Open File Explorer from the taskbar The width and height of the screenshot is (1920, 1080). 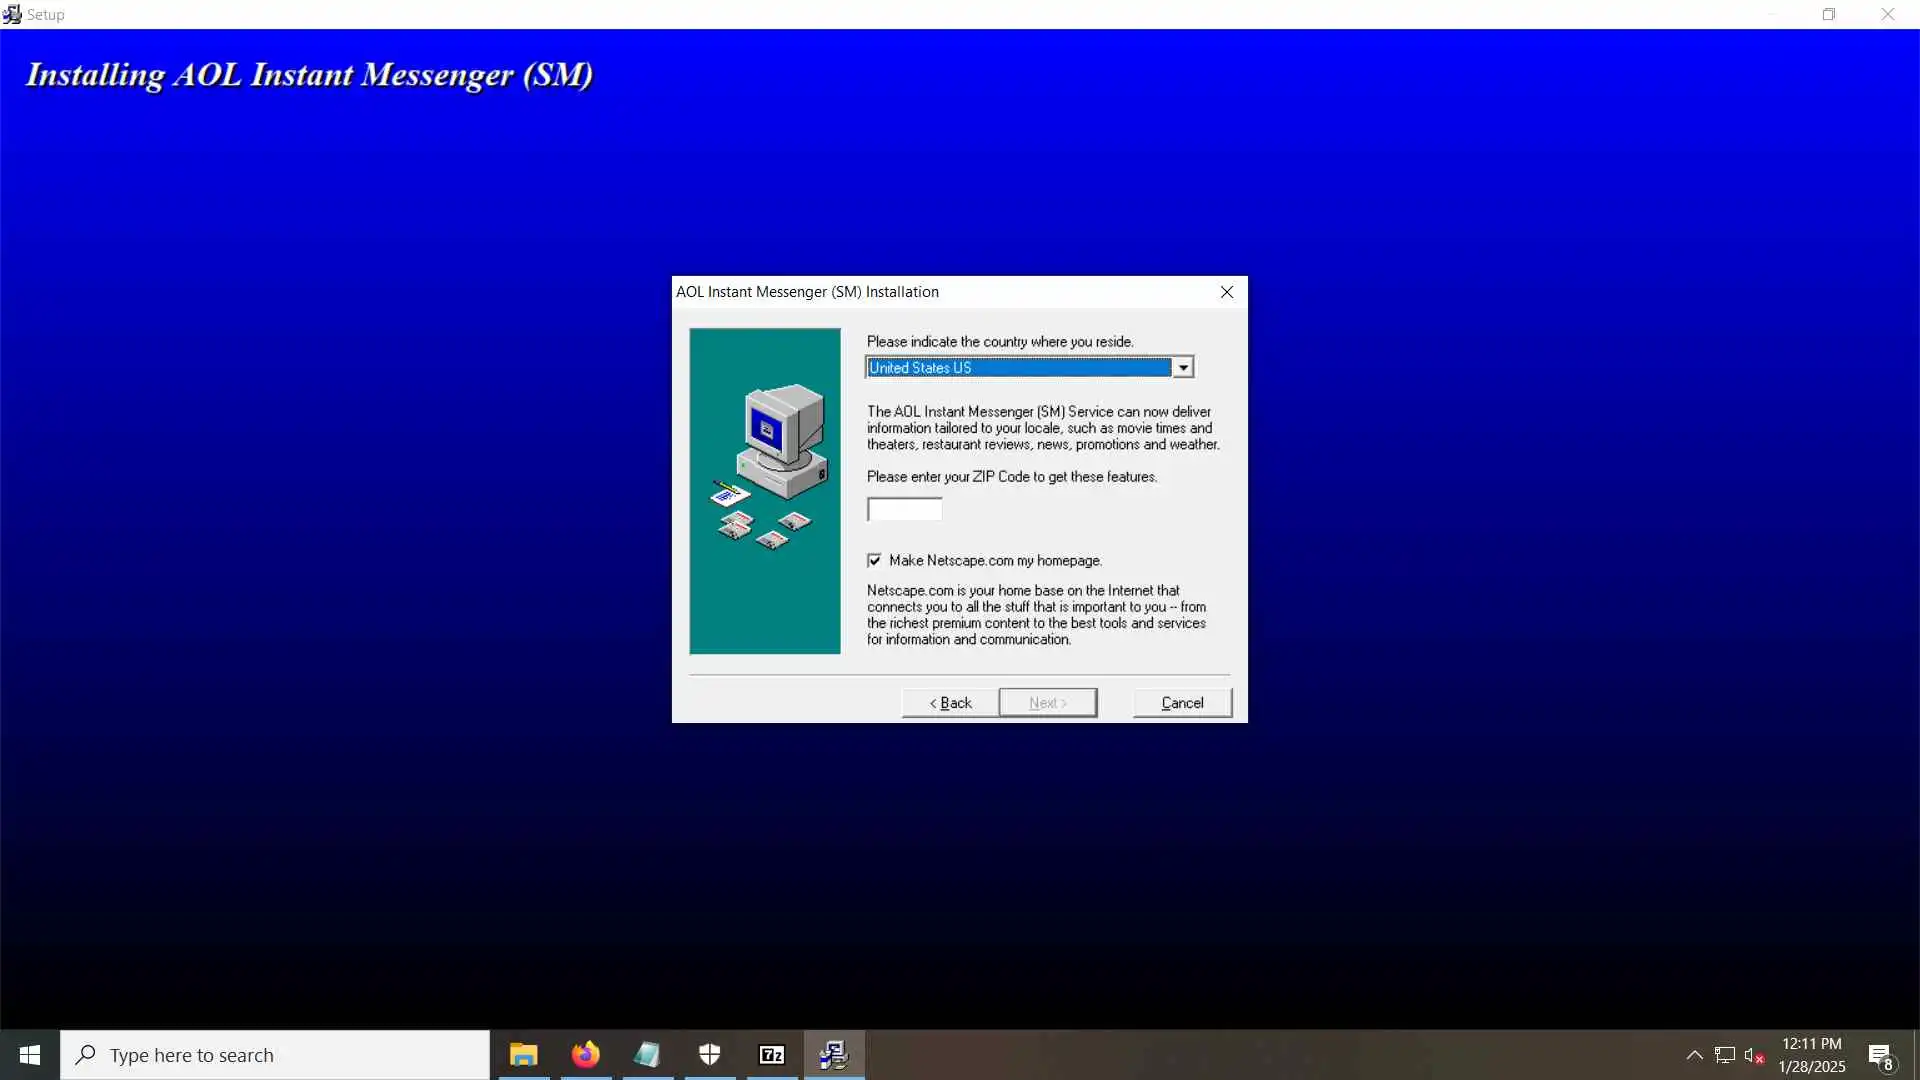pos(523,1055)
